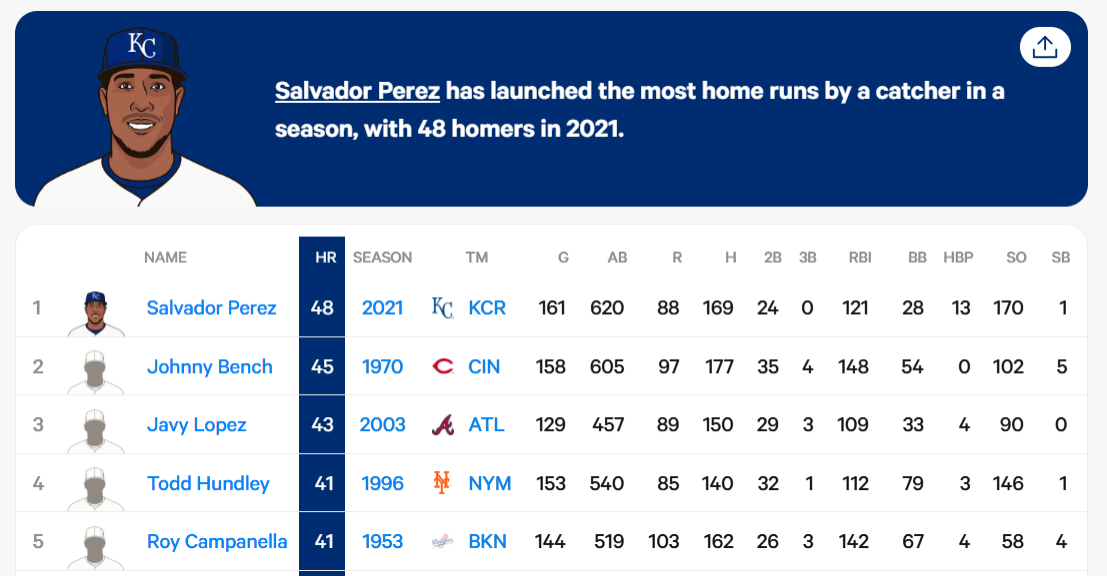Click the share icon in the banner
The image size is (1107, 576).
point(1045,47)
